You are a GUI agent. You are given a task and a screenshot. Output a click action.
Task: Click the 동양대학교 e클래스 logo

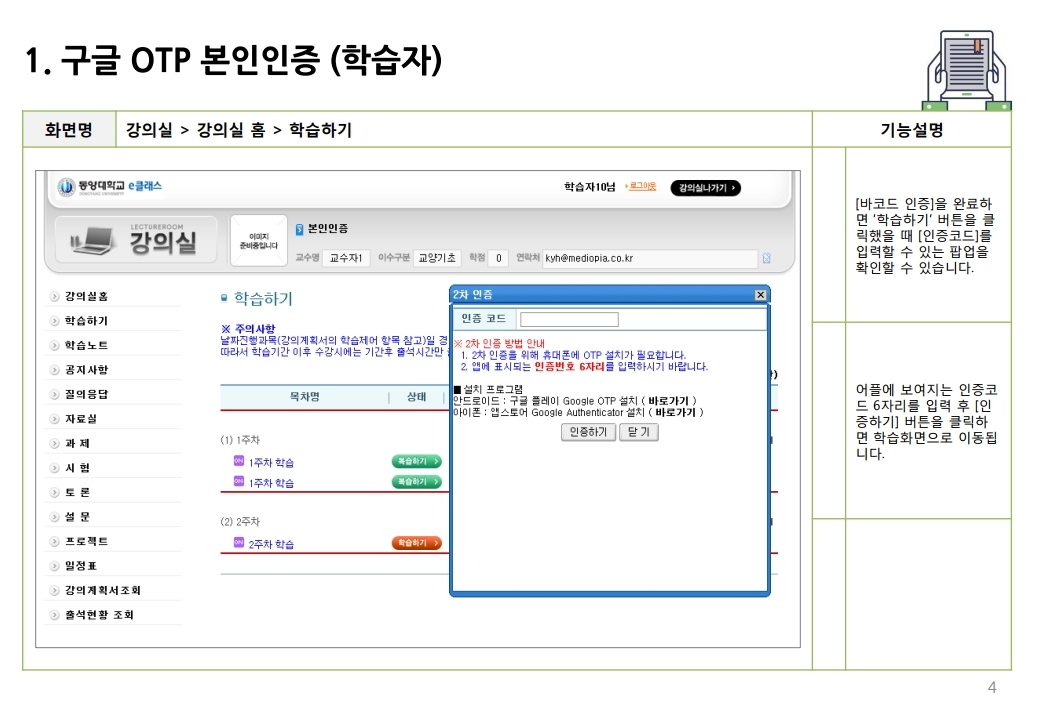pos(110,187)
